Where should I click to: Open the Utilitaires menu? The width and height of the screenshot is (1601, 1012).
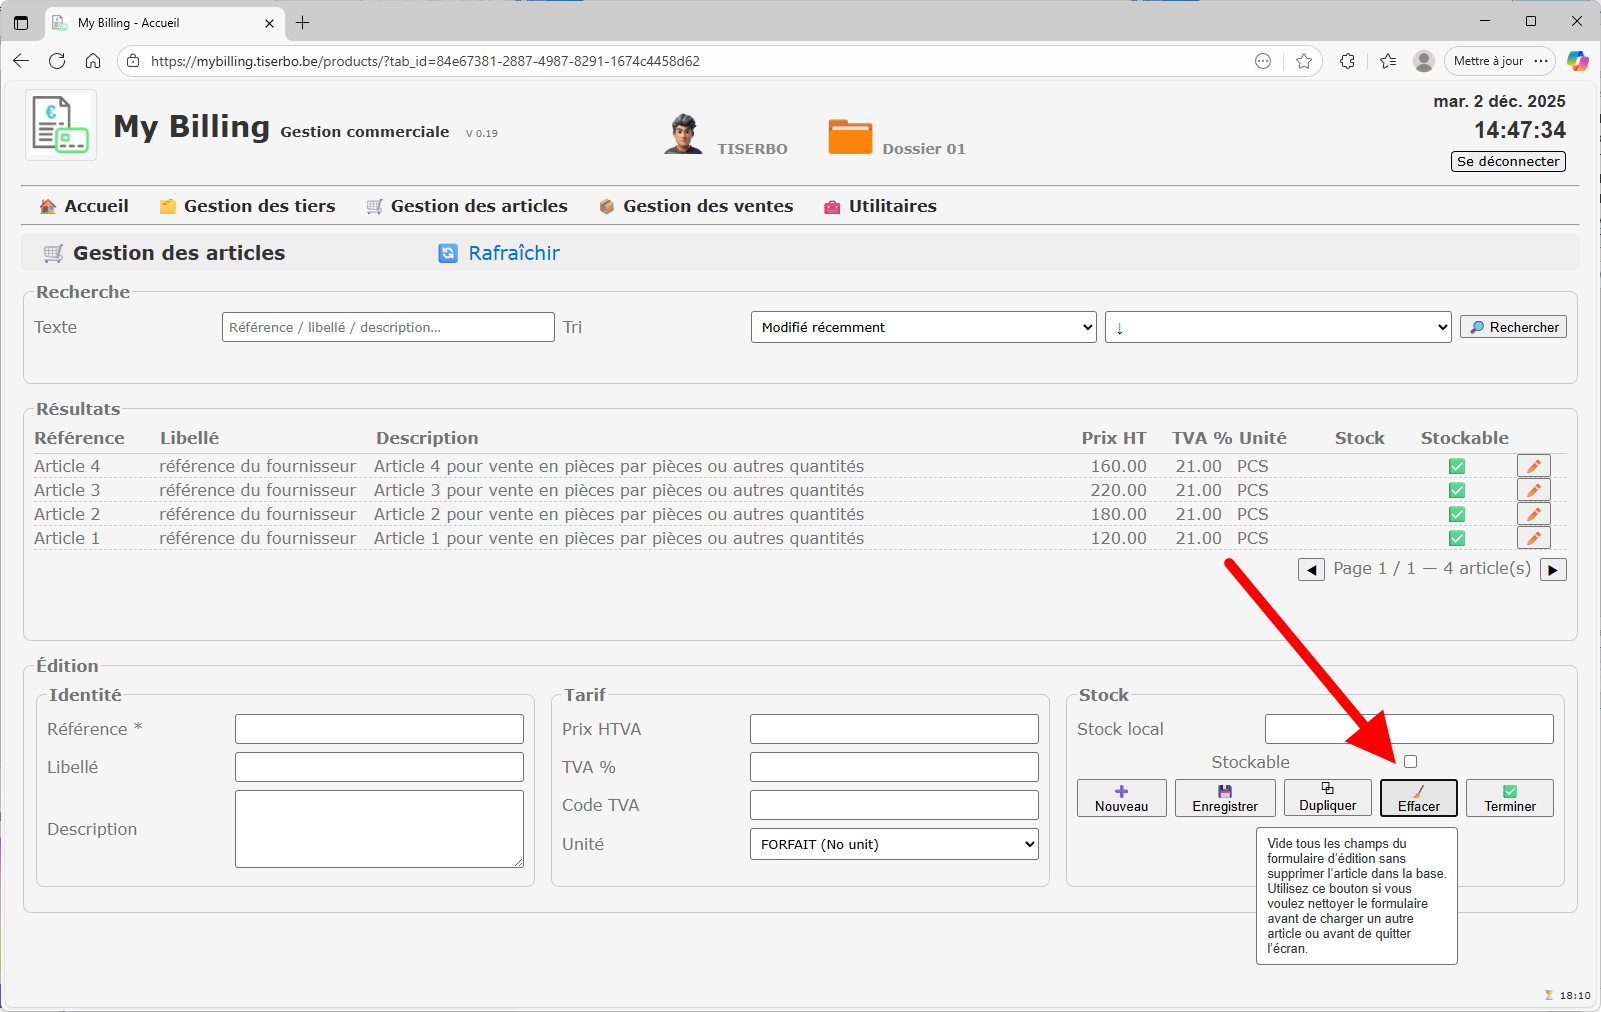(x=880, y=206)
